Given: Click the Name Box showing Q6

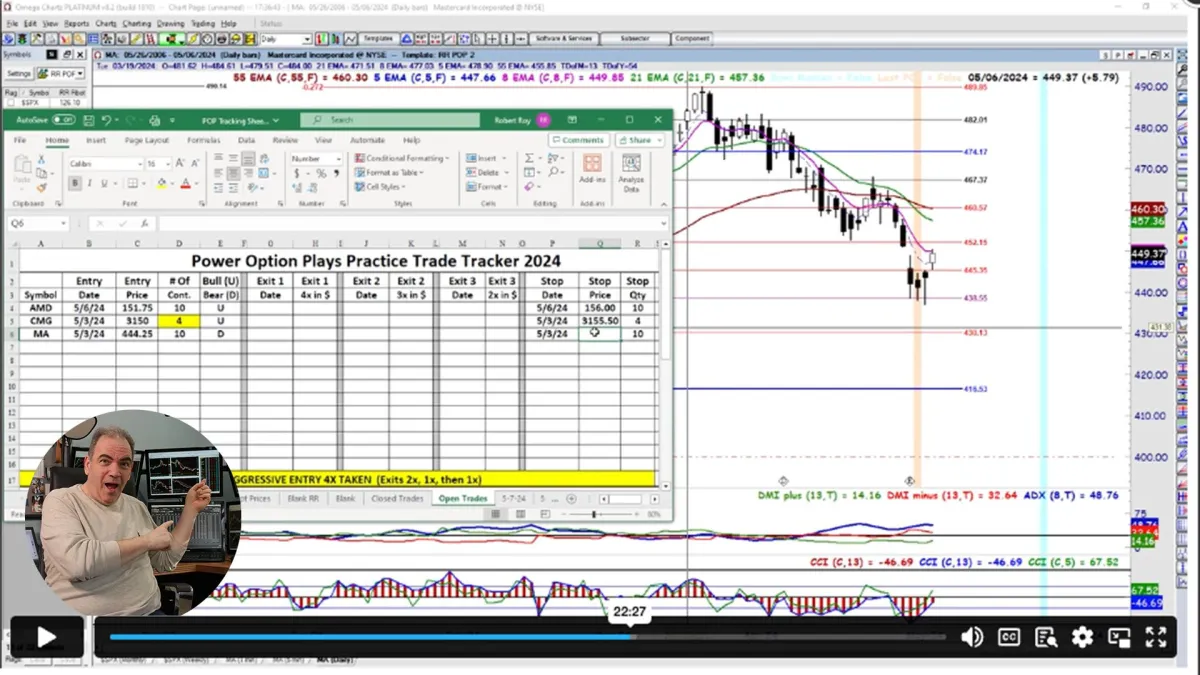Looking at the screenshot, I should 36,223.
